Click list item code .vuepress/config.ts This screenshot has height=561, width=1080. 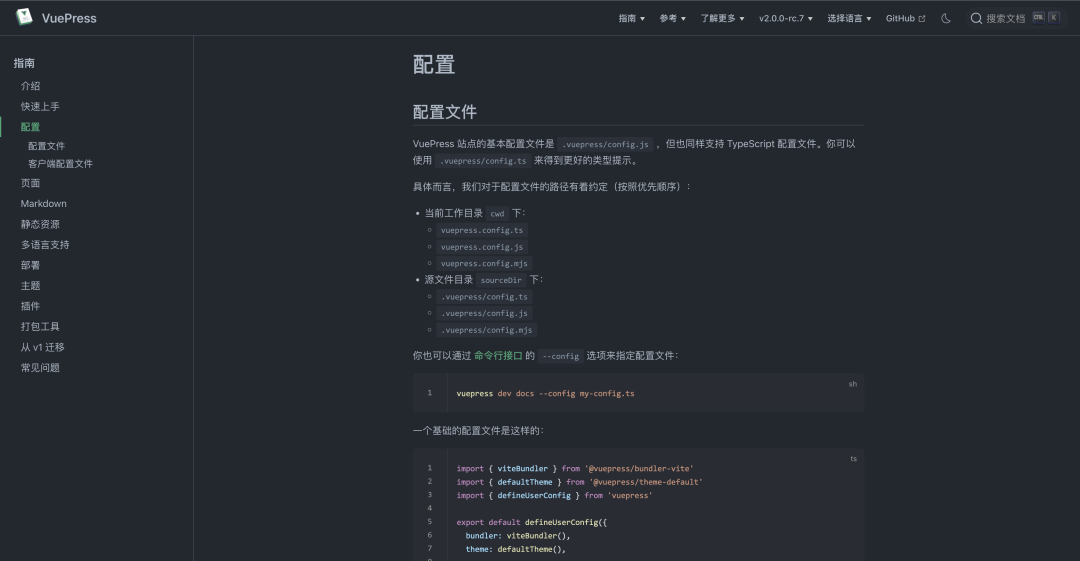(484, 297)
